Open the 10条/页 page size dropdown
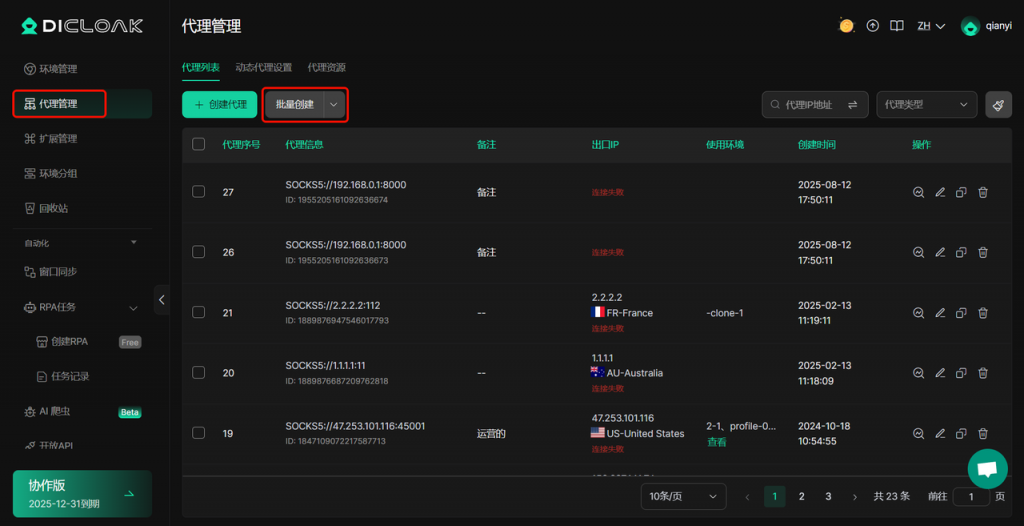Image resolution: width=1024 pixels, height=526 pixels. [x=684, y=497]
